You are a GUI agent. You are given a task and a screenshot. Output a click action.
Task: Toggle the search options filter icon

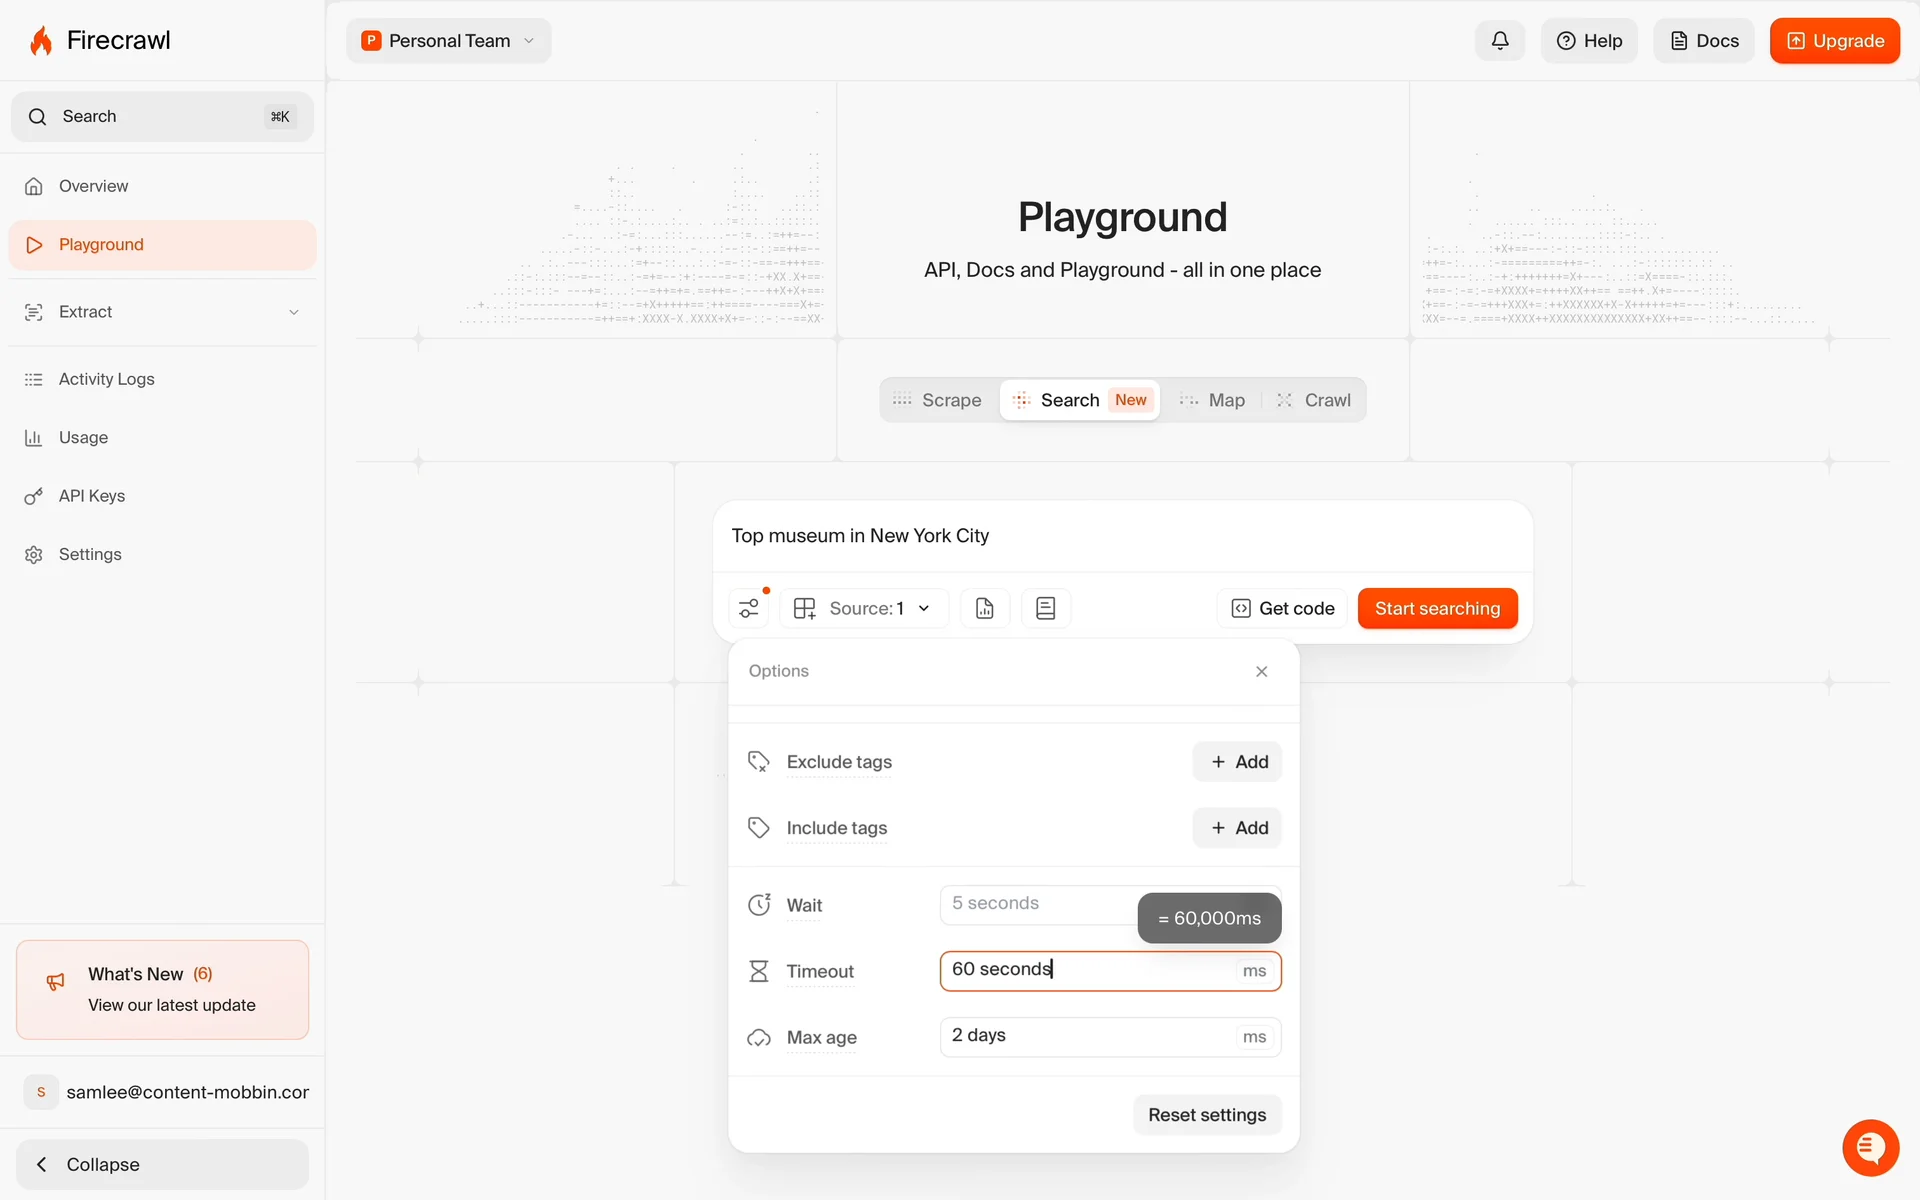coord(749,608)
